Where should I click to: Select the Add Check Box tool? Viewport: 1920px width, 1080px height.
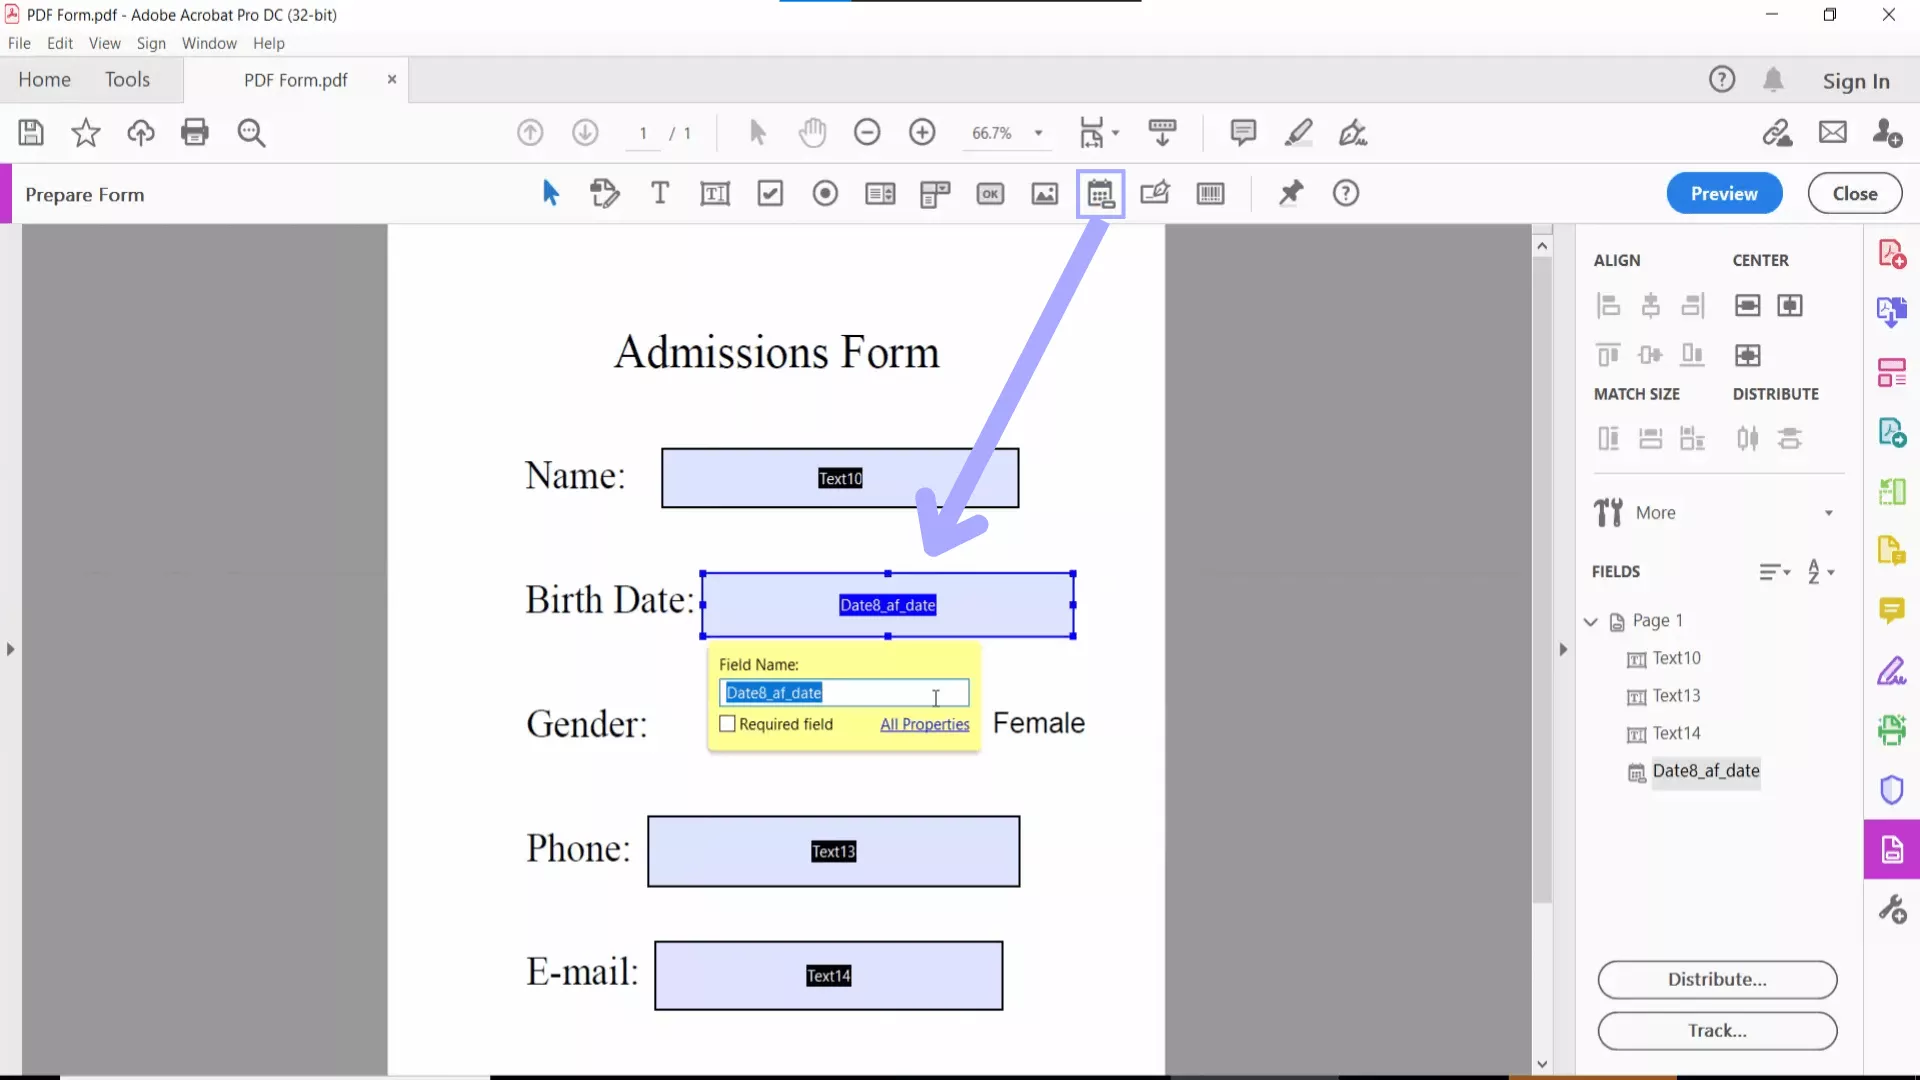click(x=770, y=194)
